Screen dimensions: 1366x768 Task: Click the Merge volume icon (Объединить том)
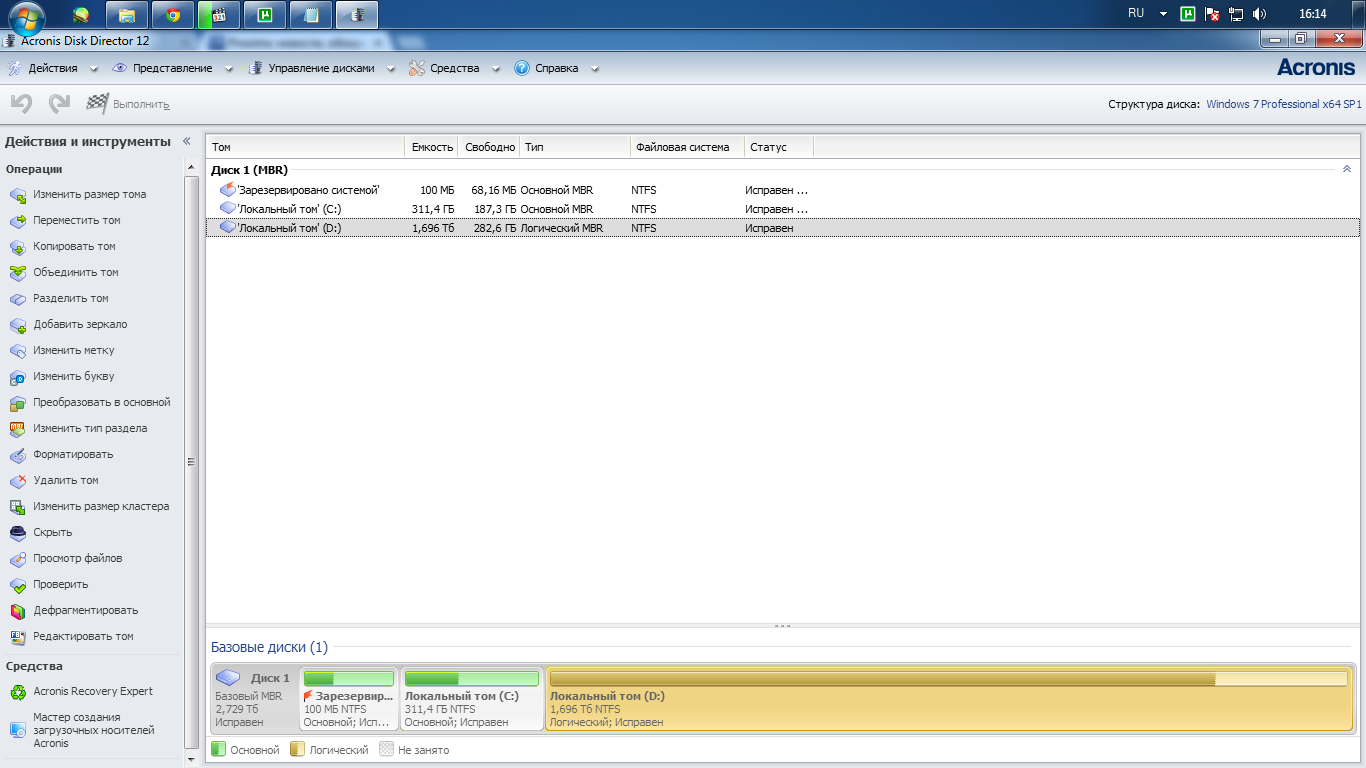click(x=17, y=273)
